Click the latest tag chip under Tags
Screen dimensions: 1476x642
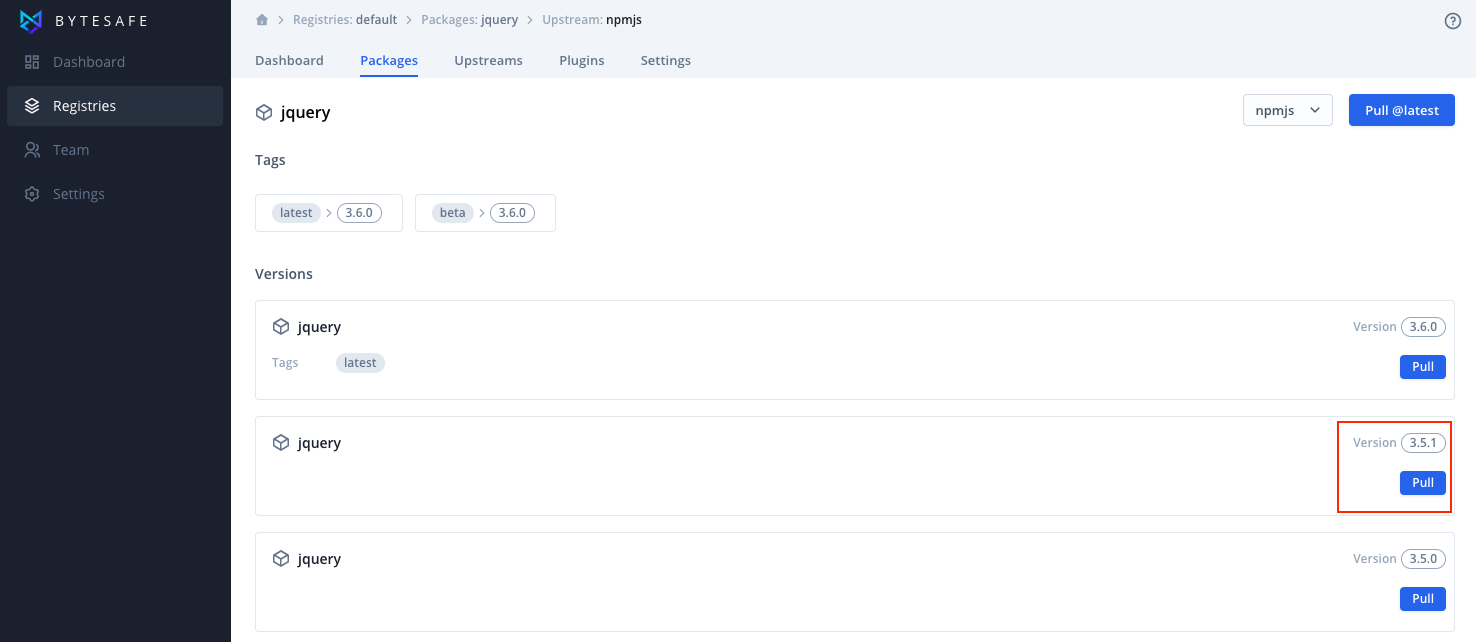[x=296, y=213]
